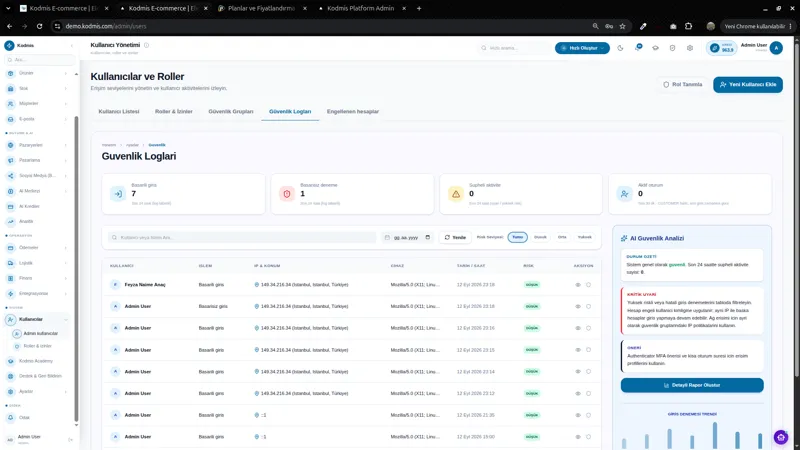View details eye icon for Feyza Naime Anaç row
Image resolution: width=800 pixels, height=450 pixels.
[x=578, y=285]
